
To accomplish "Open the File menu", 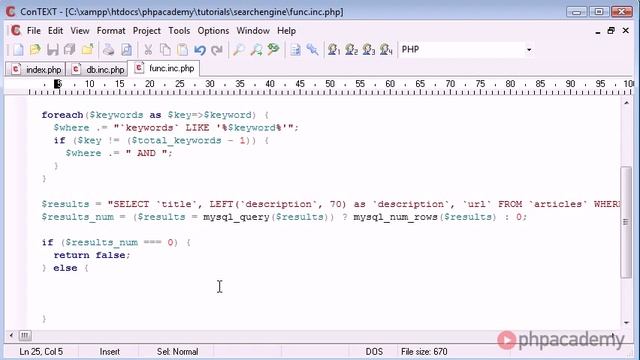I will coord(34,31).
